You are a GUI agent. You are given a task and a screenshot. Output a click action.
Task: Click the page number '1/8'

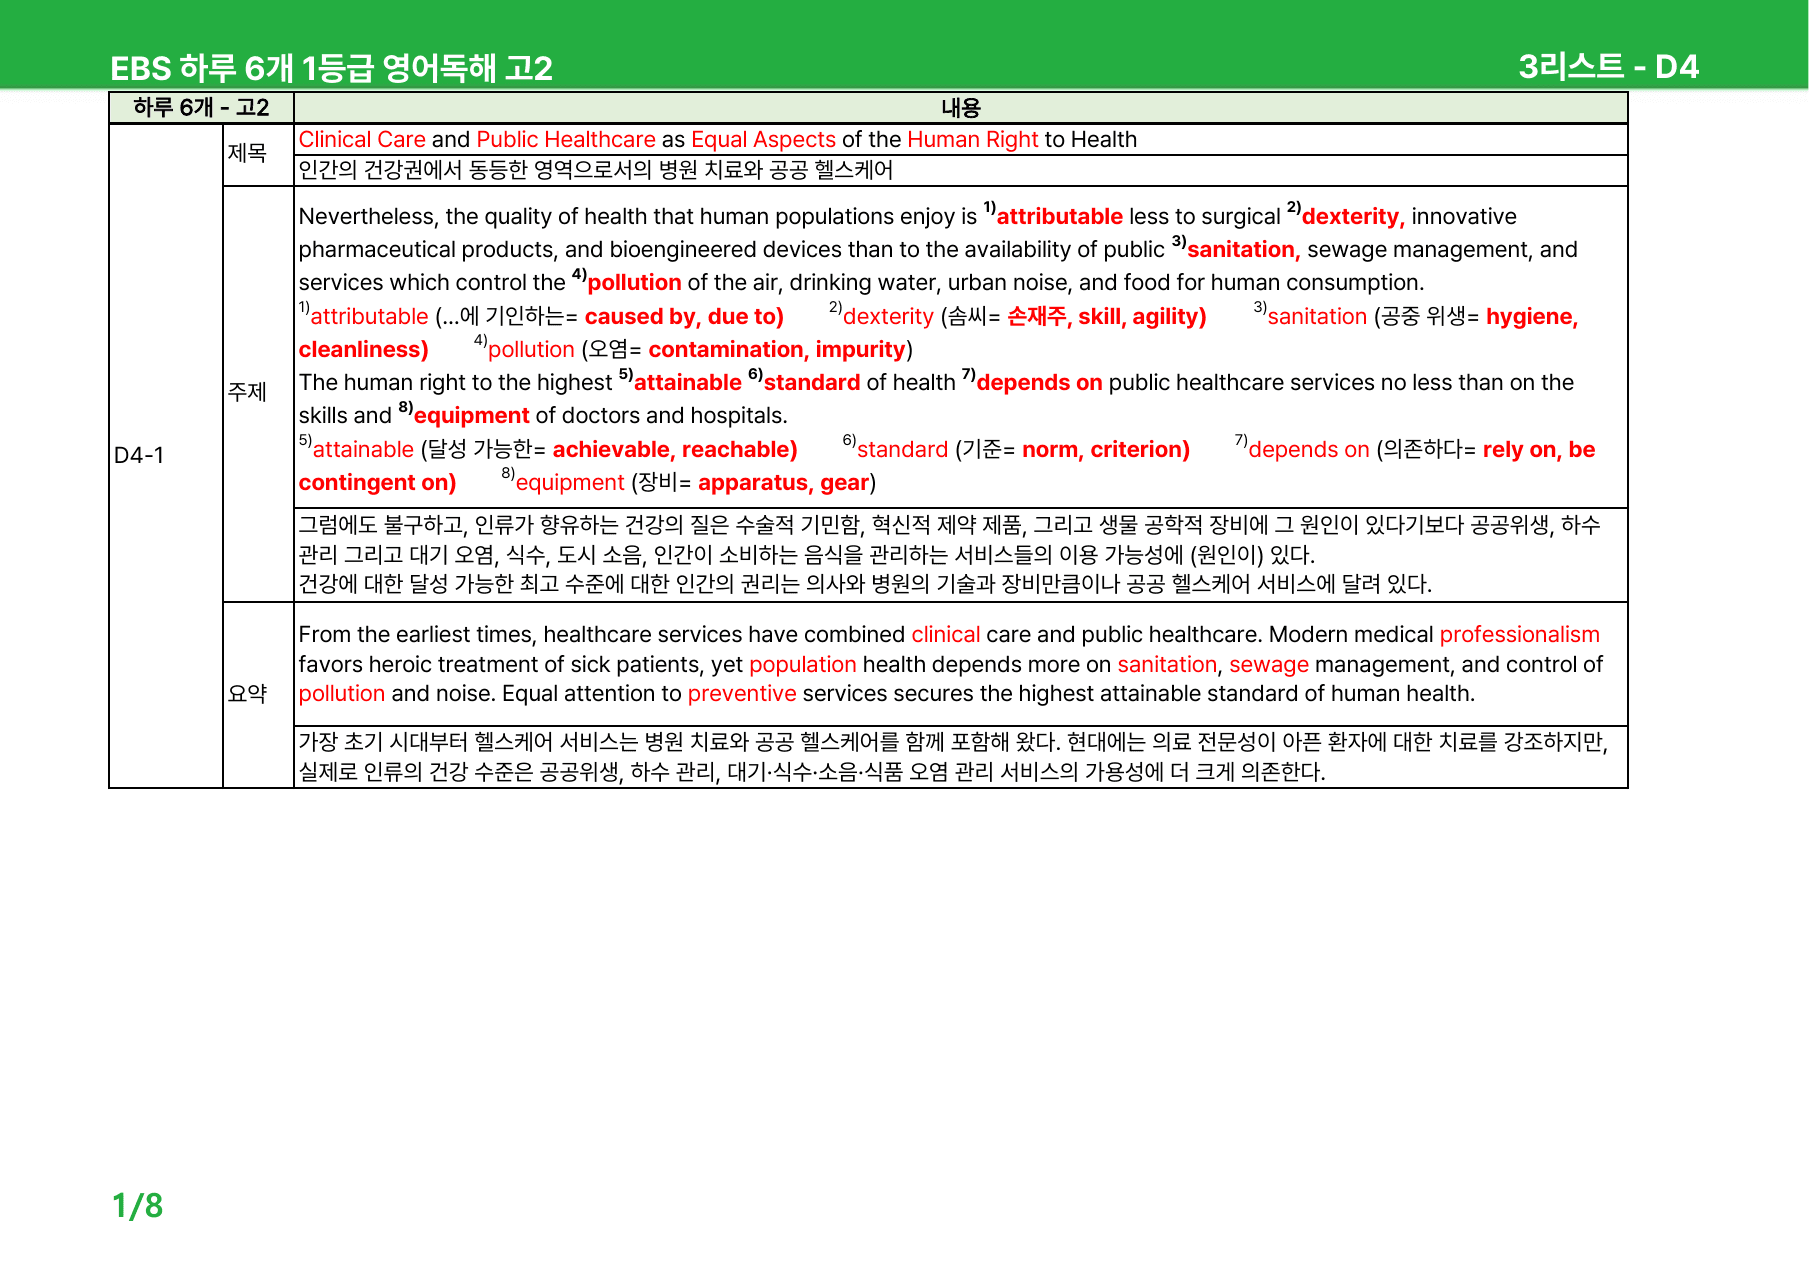137,1205
